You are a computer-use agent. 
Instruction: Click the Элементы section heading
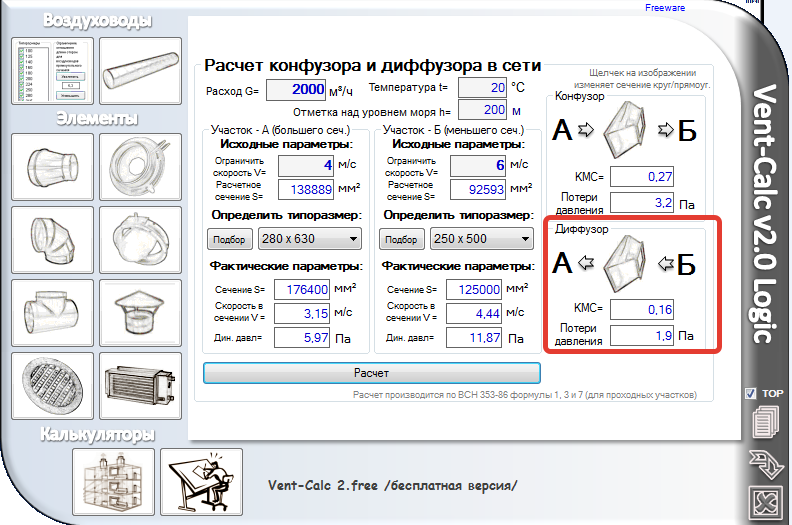96,118
